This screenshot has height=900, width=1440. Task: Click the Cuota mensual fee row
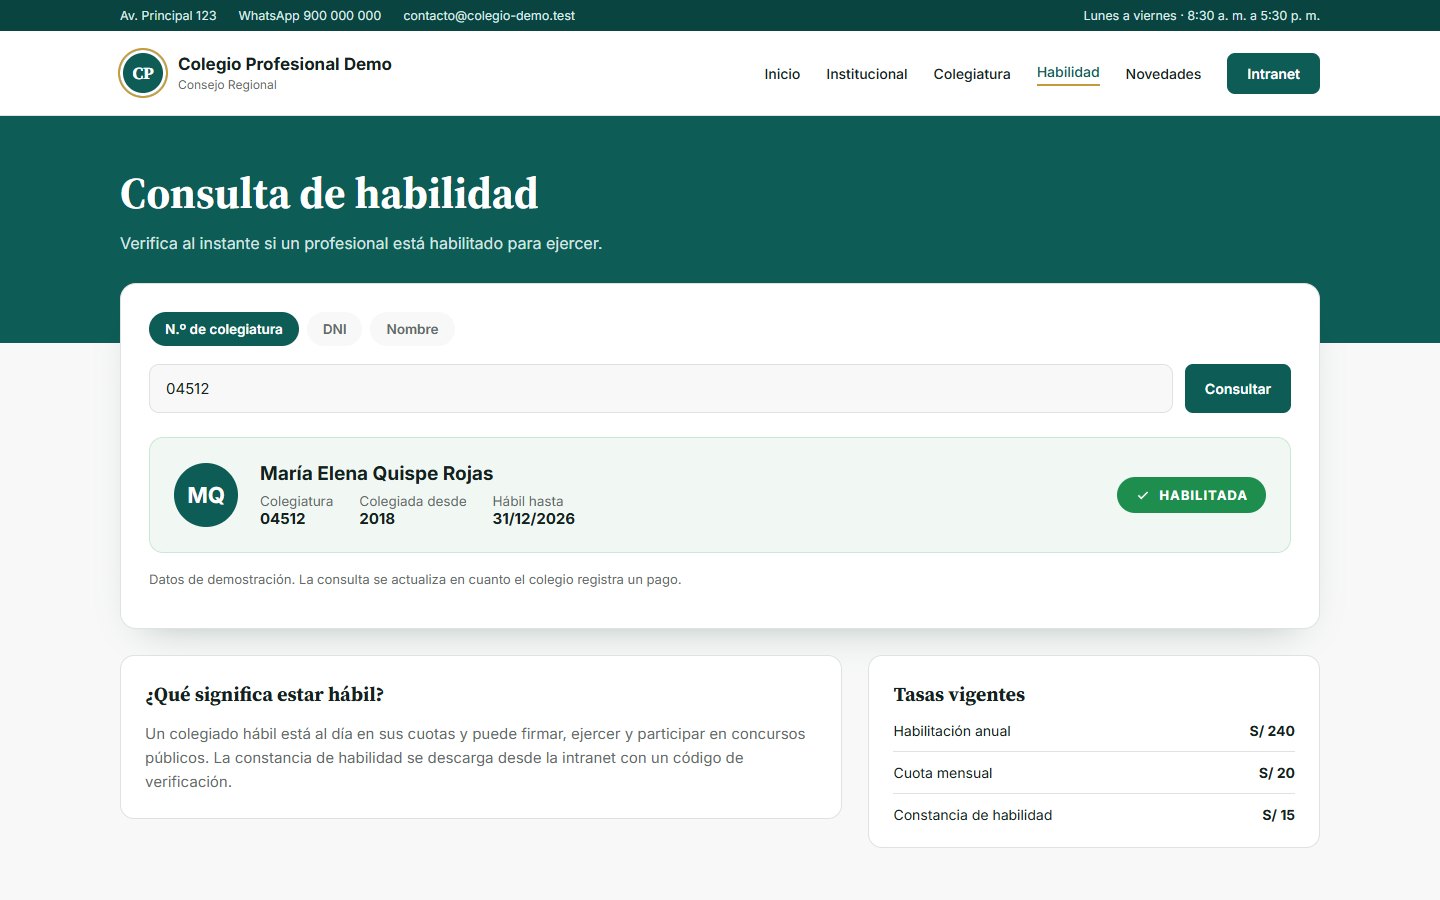click(1094, 773)
